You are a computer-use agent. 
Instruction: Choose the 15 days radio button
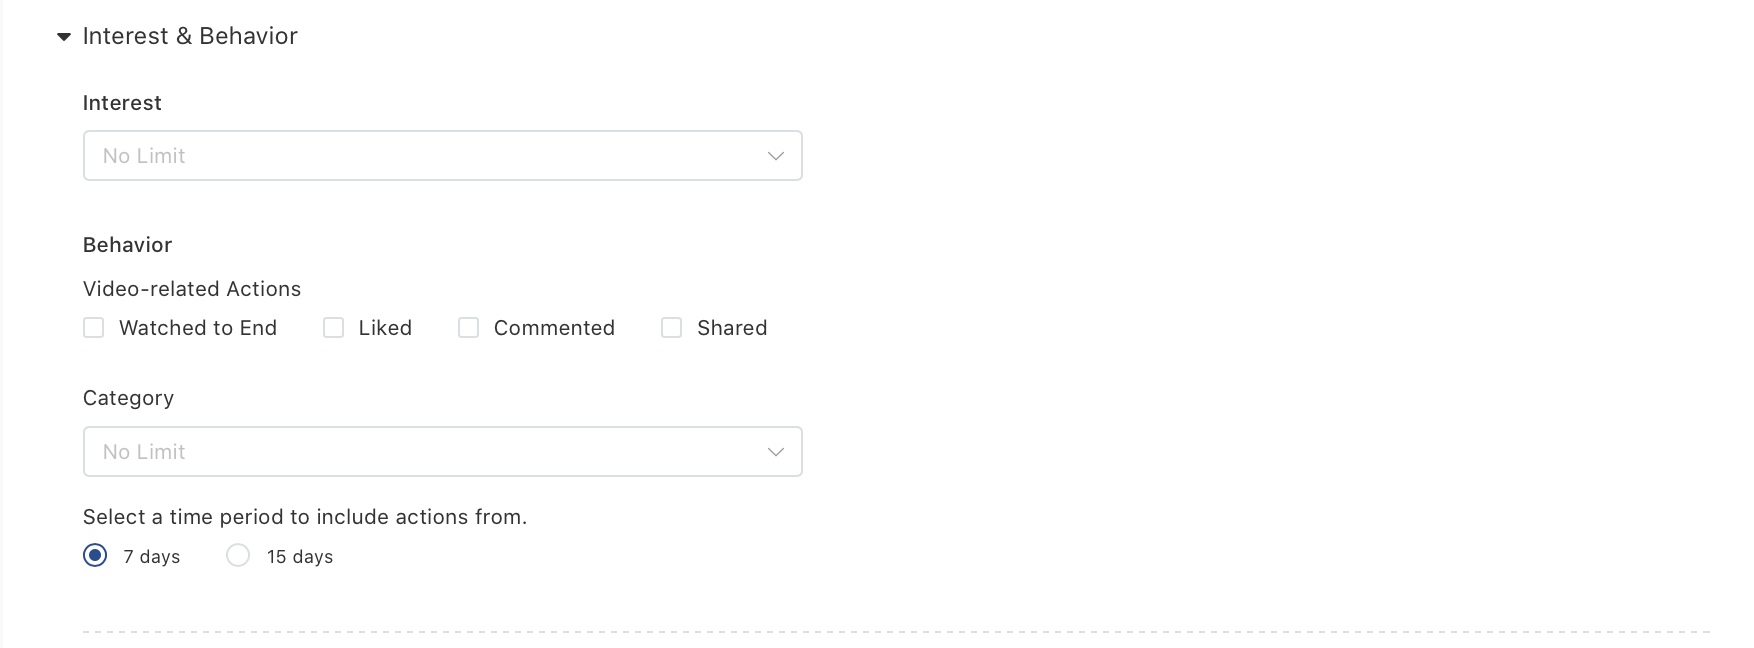coord(238,556)
